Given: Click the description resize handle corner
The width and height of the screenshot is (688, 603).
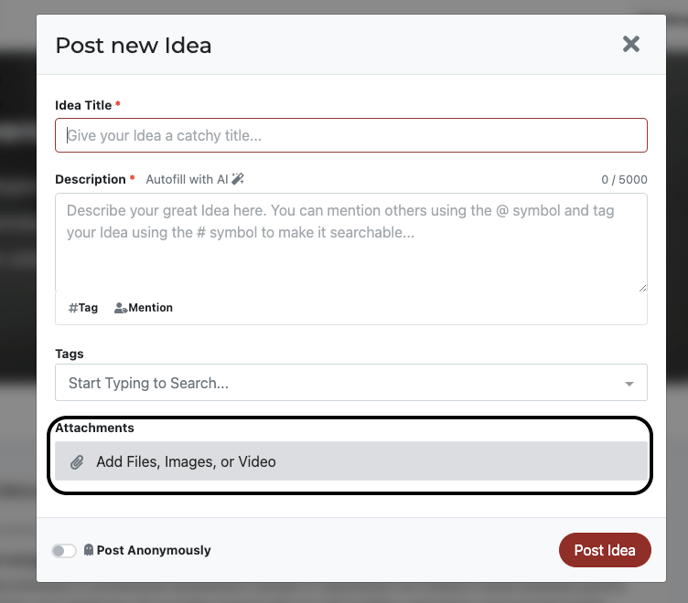Looking at the screenshot, I should coord(642,288).
